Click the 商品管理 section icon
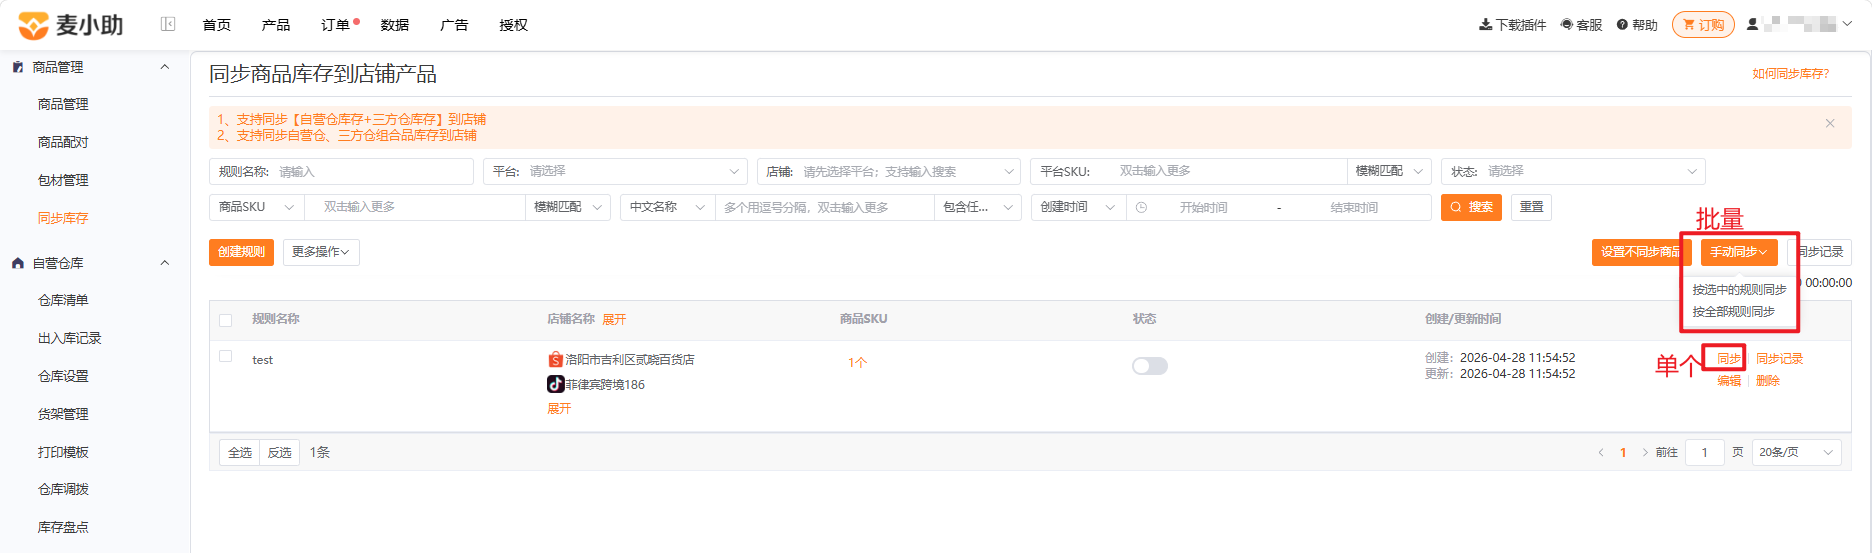 [17, 67]
